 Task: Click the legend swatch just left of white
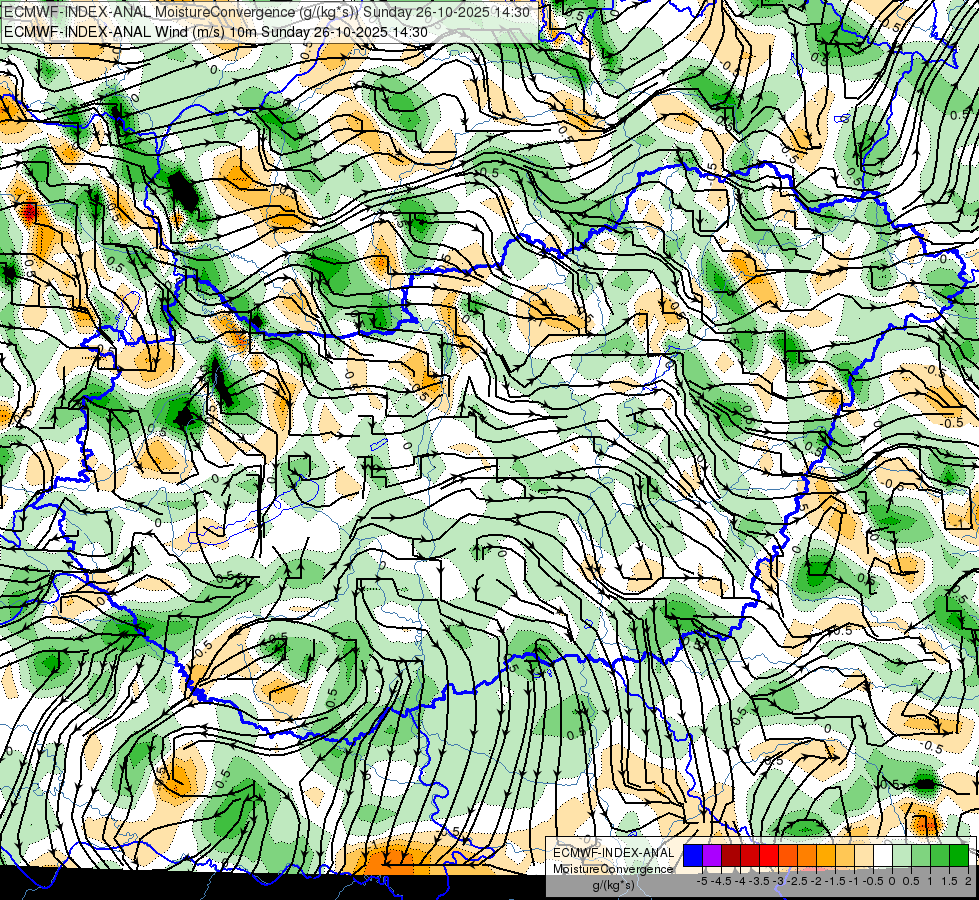[864, 855]
